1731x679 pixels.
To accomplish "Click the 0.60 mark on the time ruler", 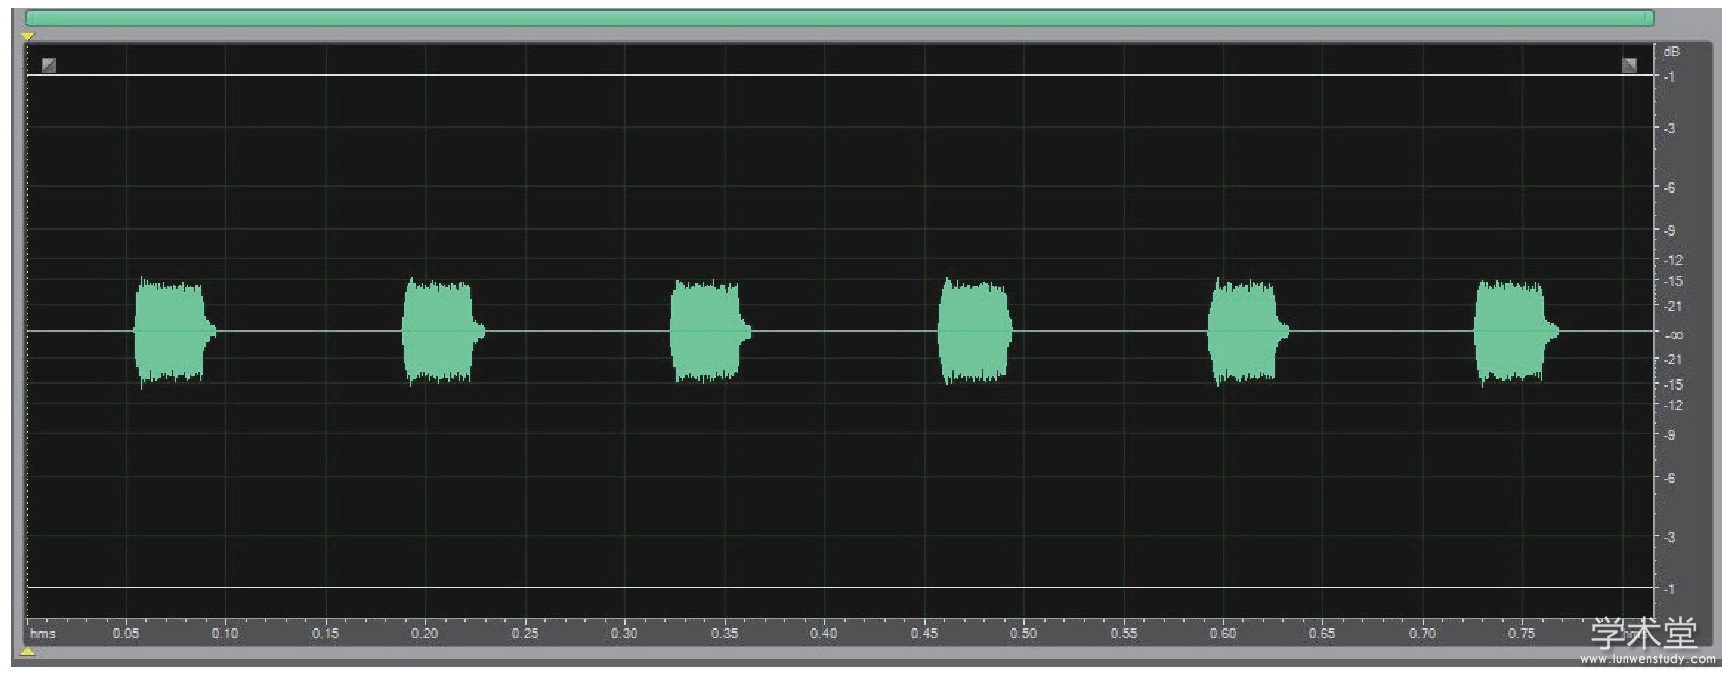I will [x=1222, y=633].
